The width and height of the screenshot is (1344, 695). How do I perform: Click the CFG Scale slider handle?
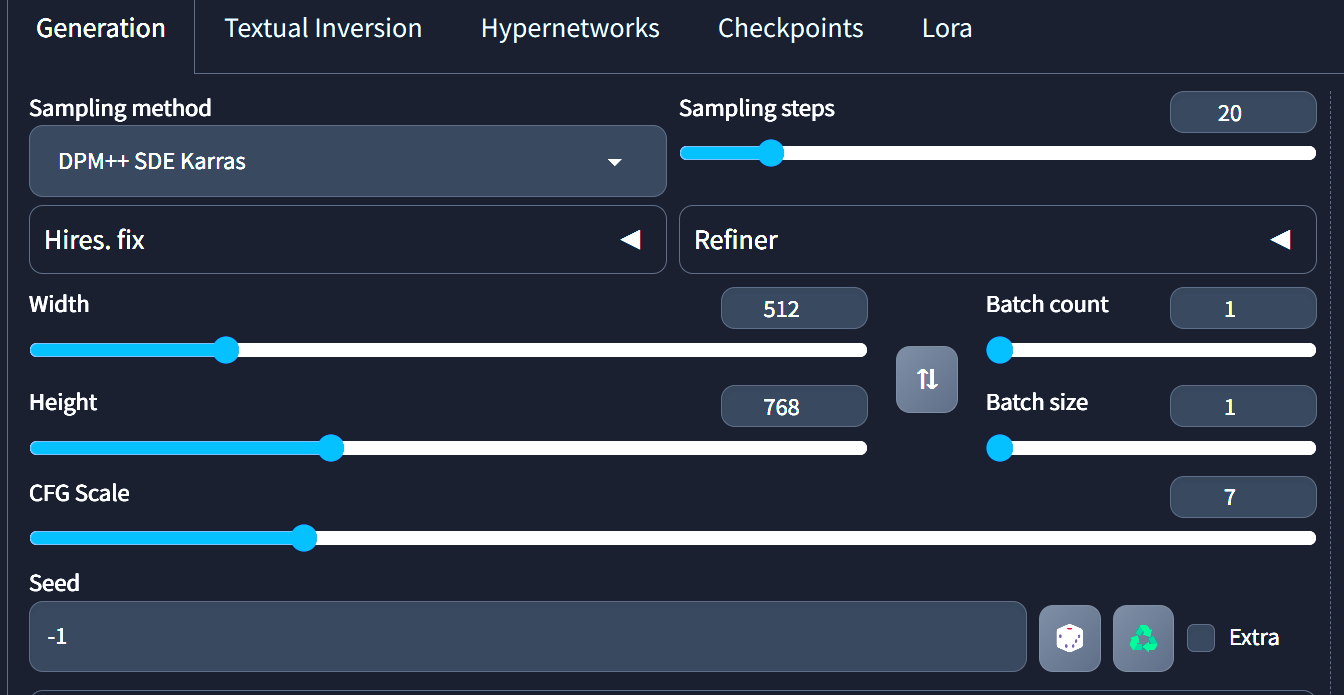pos(304,538)
